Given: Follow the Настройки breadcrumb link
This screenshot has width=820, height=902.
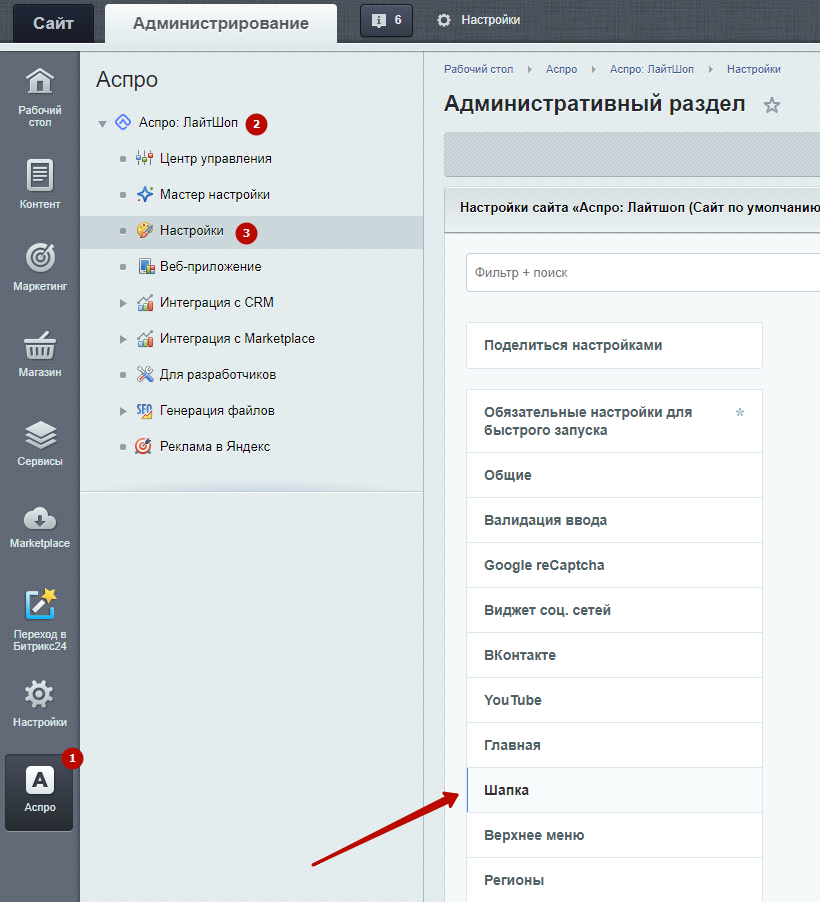Looking at the screenshot, I should tap(753, 69).
